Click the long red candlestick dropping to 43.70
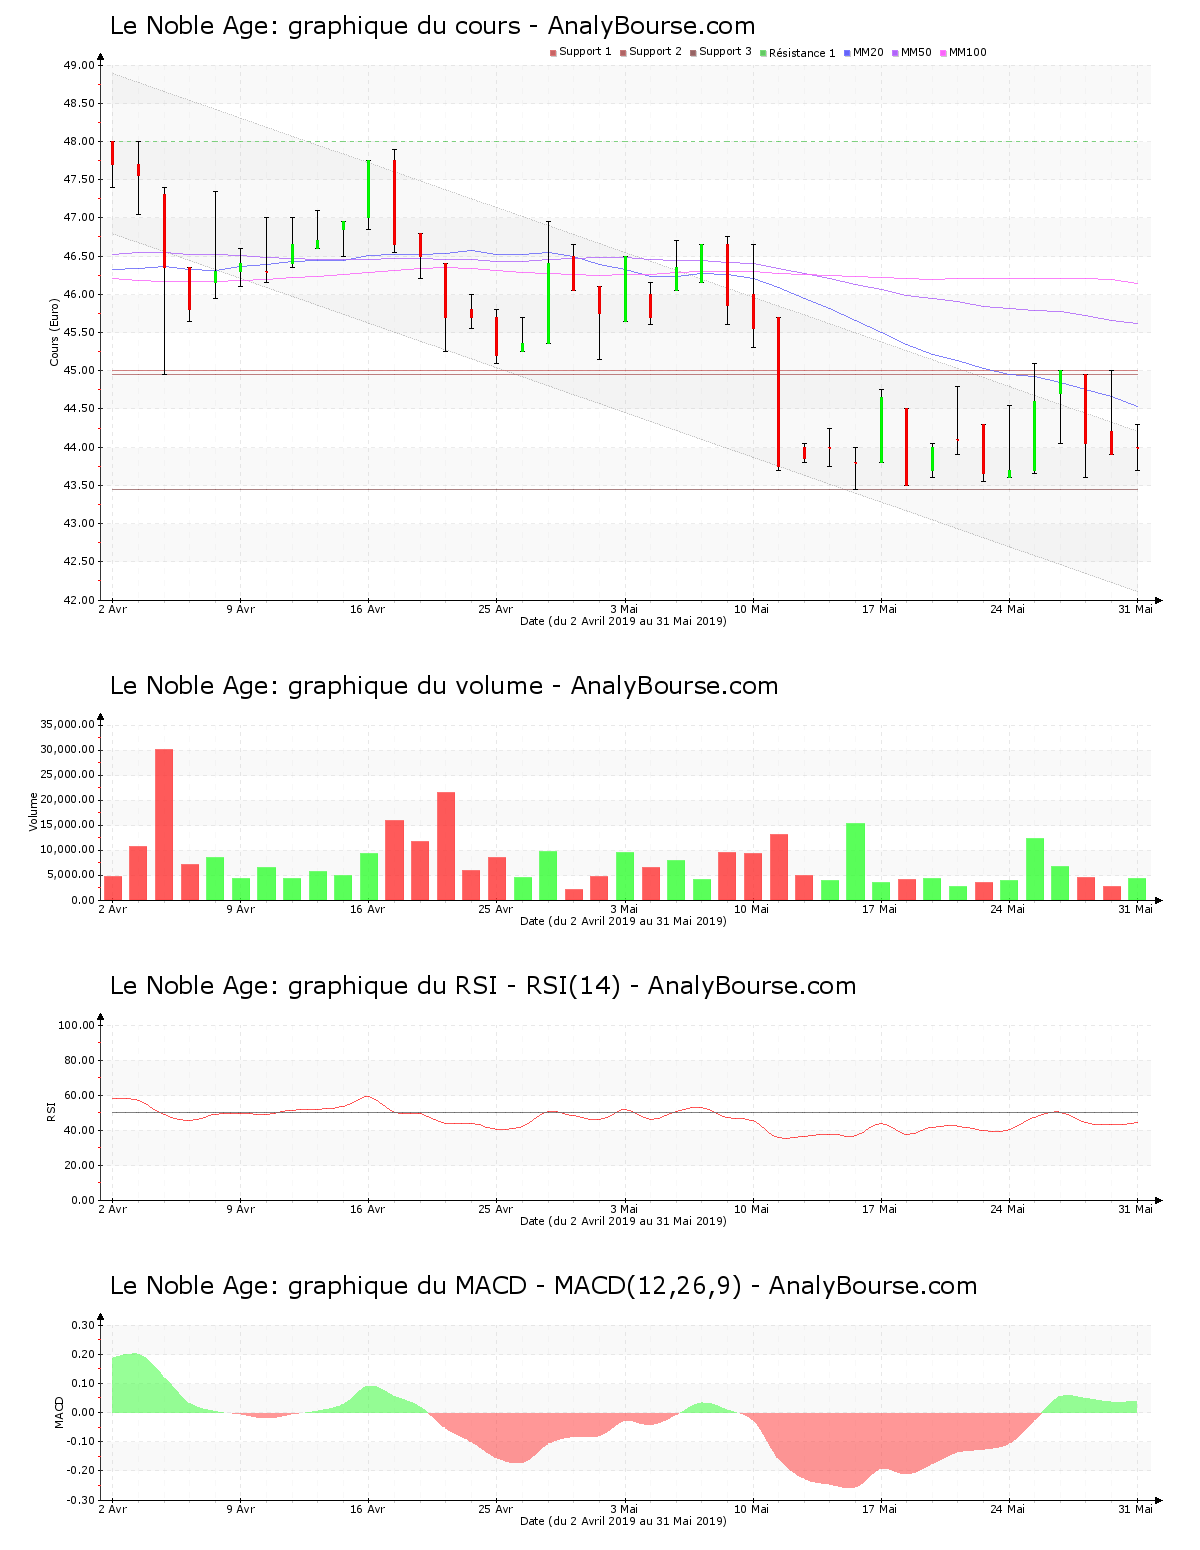The width and height of the screenshot is (1200, 1550). click(x=778, y=393)
